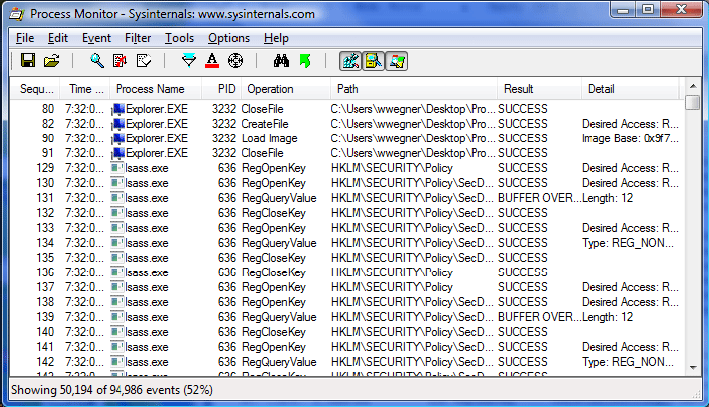Open the Filter menu
Screen dimensions: 709x407
138,38
